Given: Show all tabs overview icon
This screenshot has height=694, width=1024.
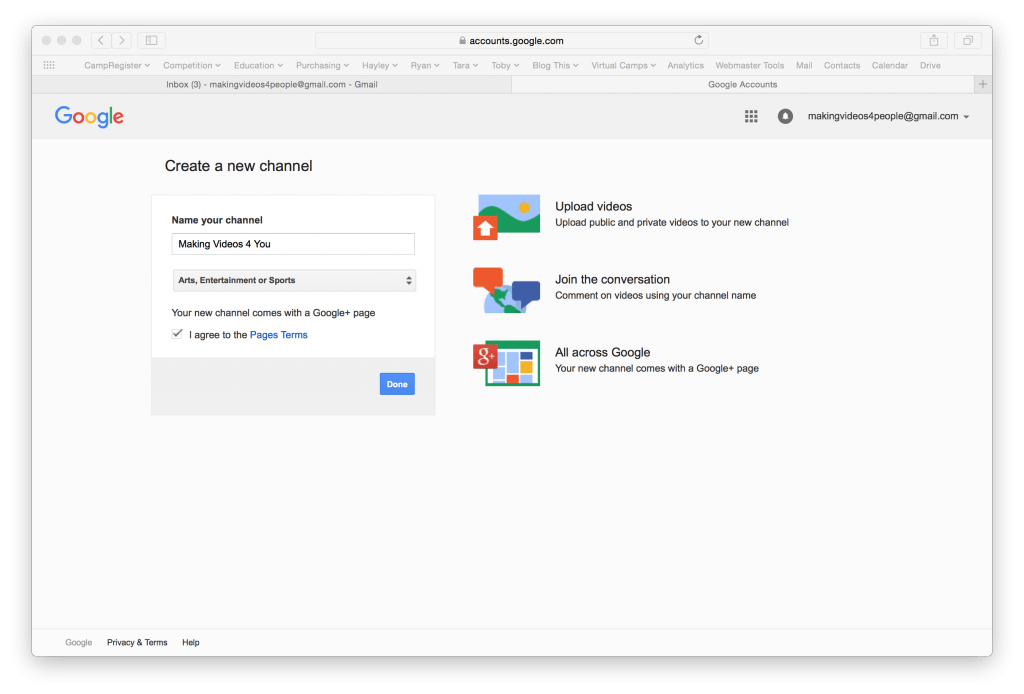Looking at the screenshot, I should (968, 40).
